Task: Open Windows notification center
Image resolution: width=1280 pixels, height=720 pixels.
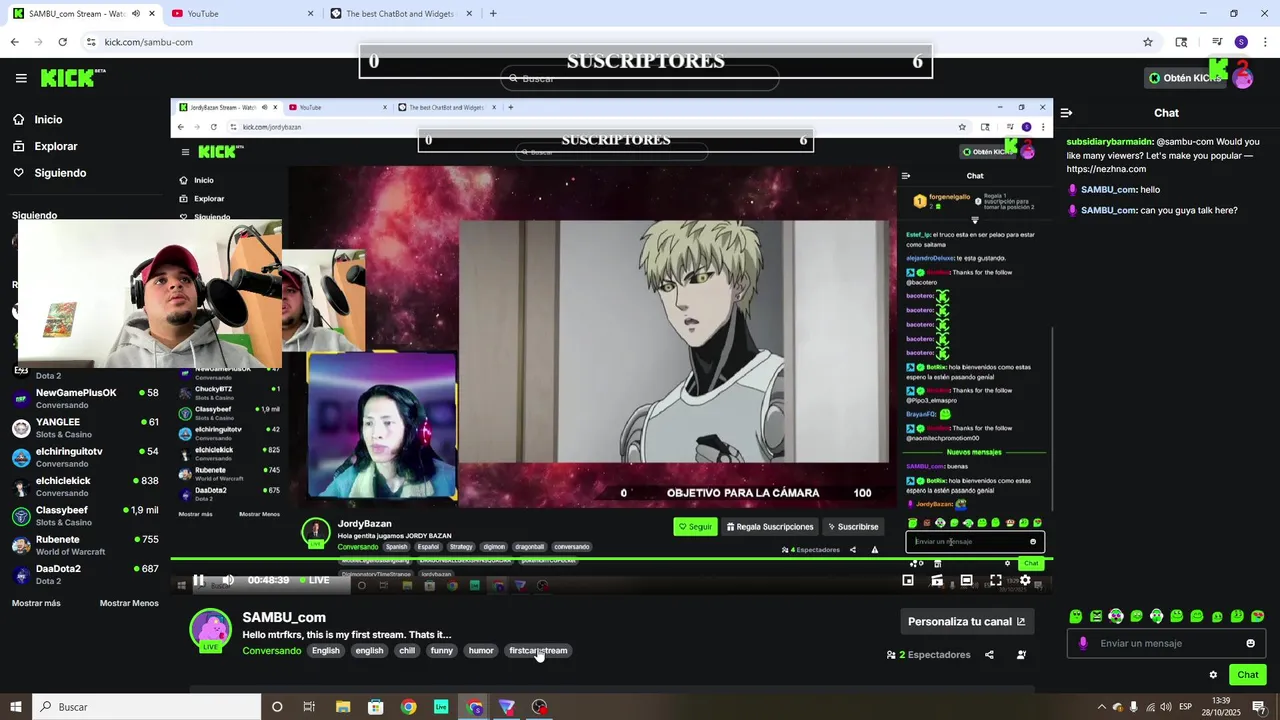Action: point(1259,707)
